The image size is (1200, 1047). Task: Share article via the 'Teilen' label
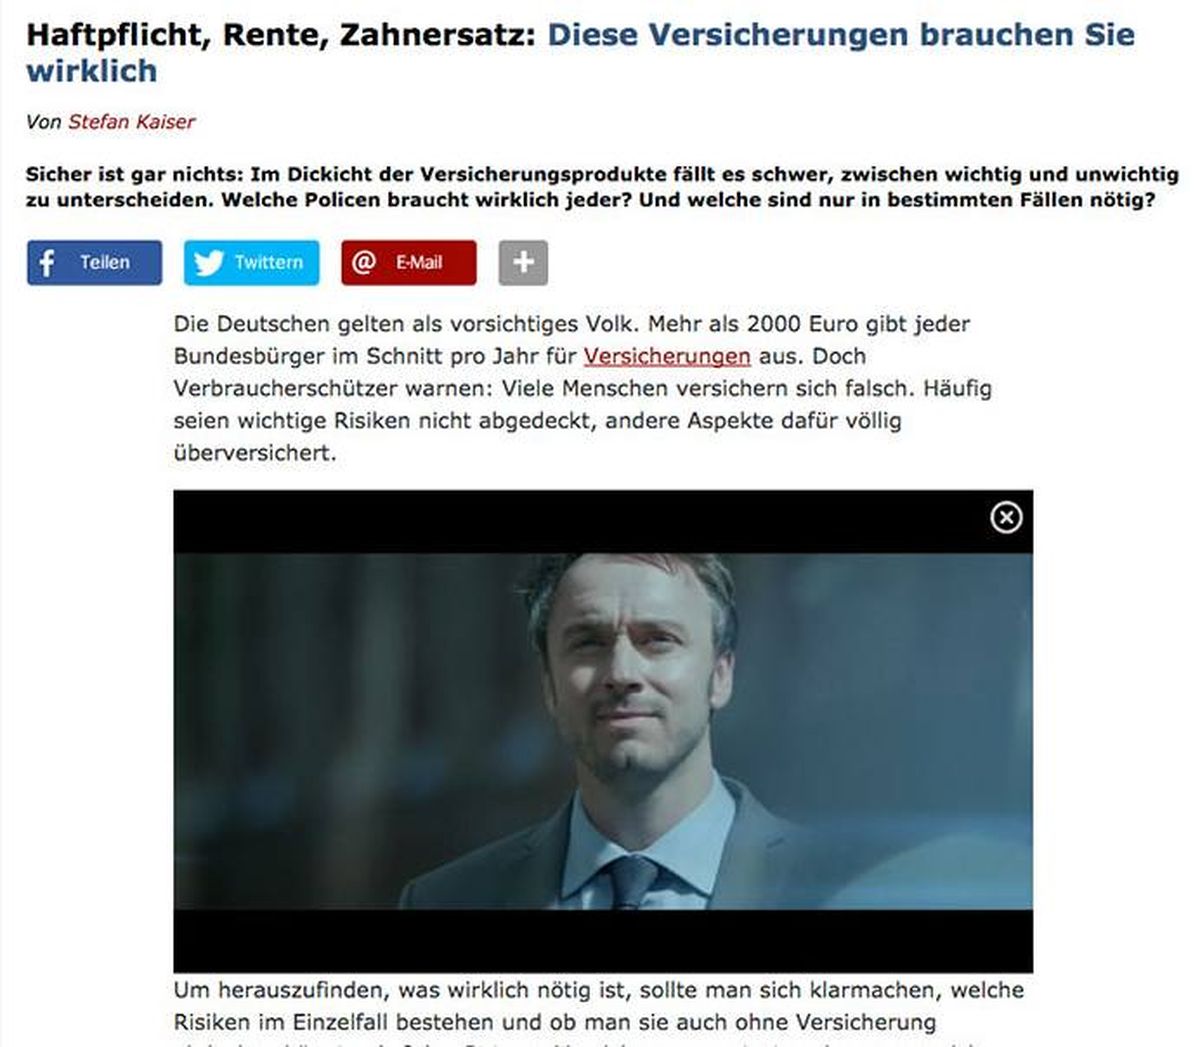click(105, 262)
